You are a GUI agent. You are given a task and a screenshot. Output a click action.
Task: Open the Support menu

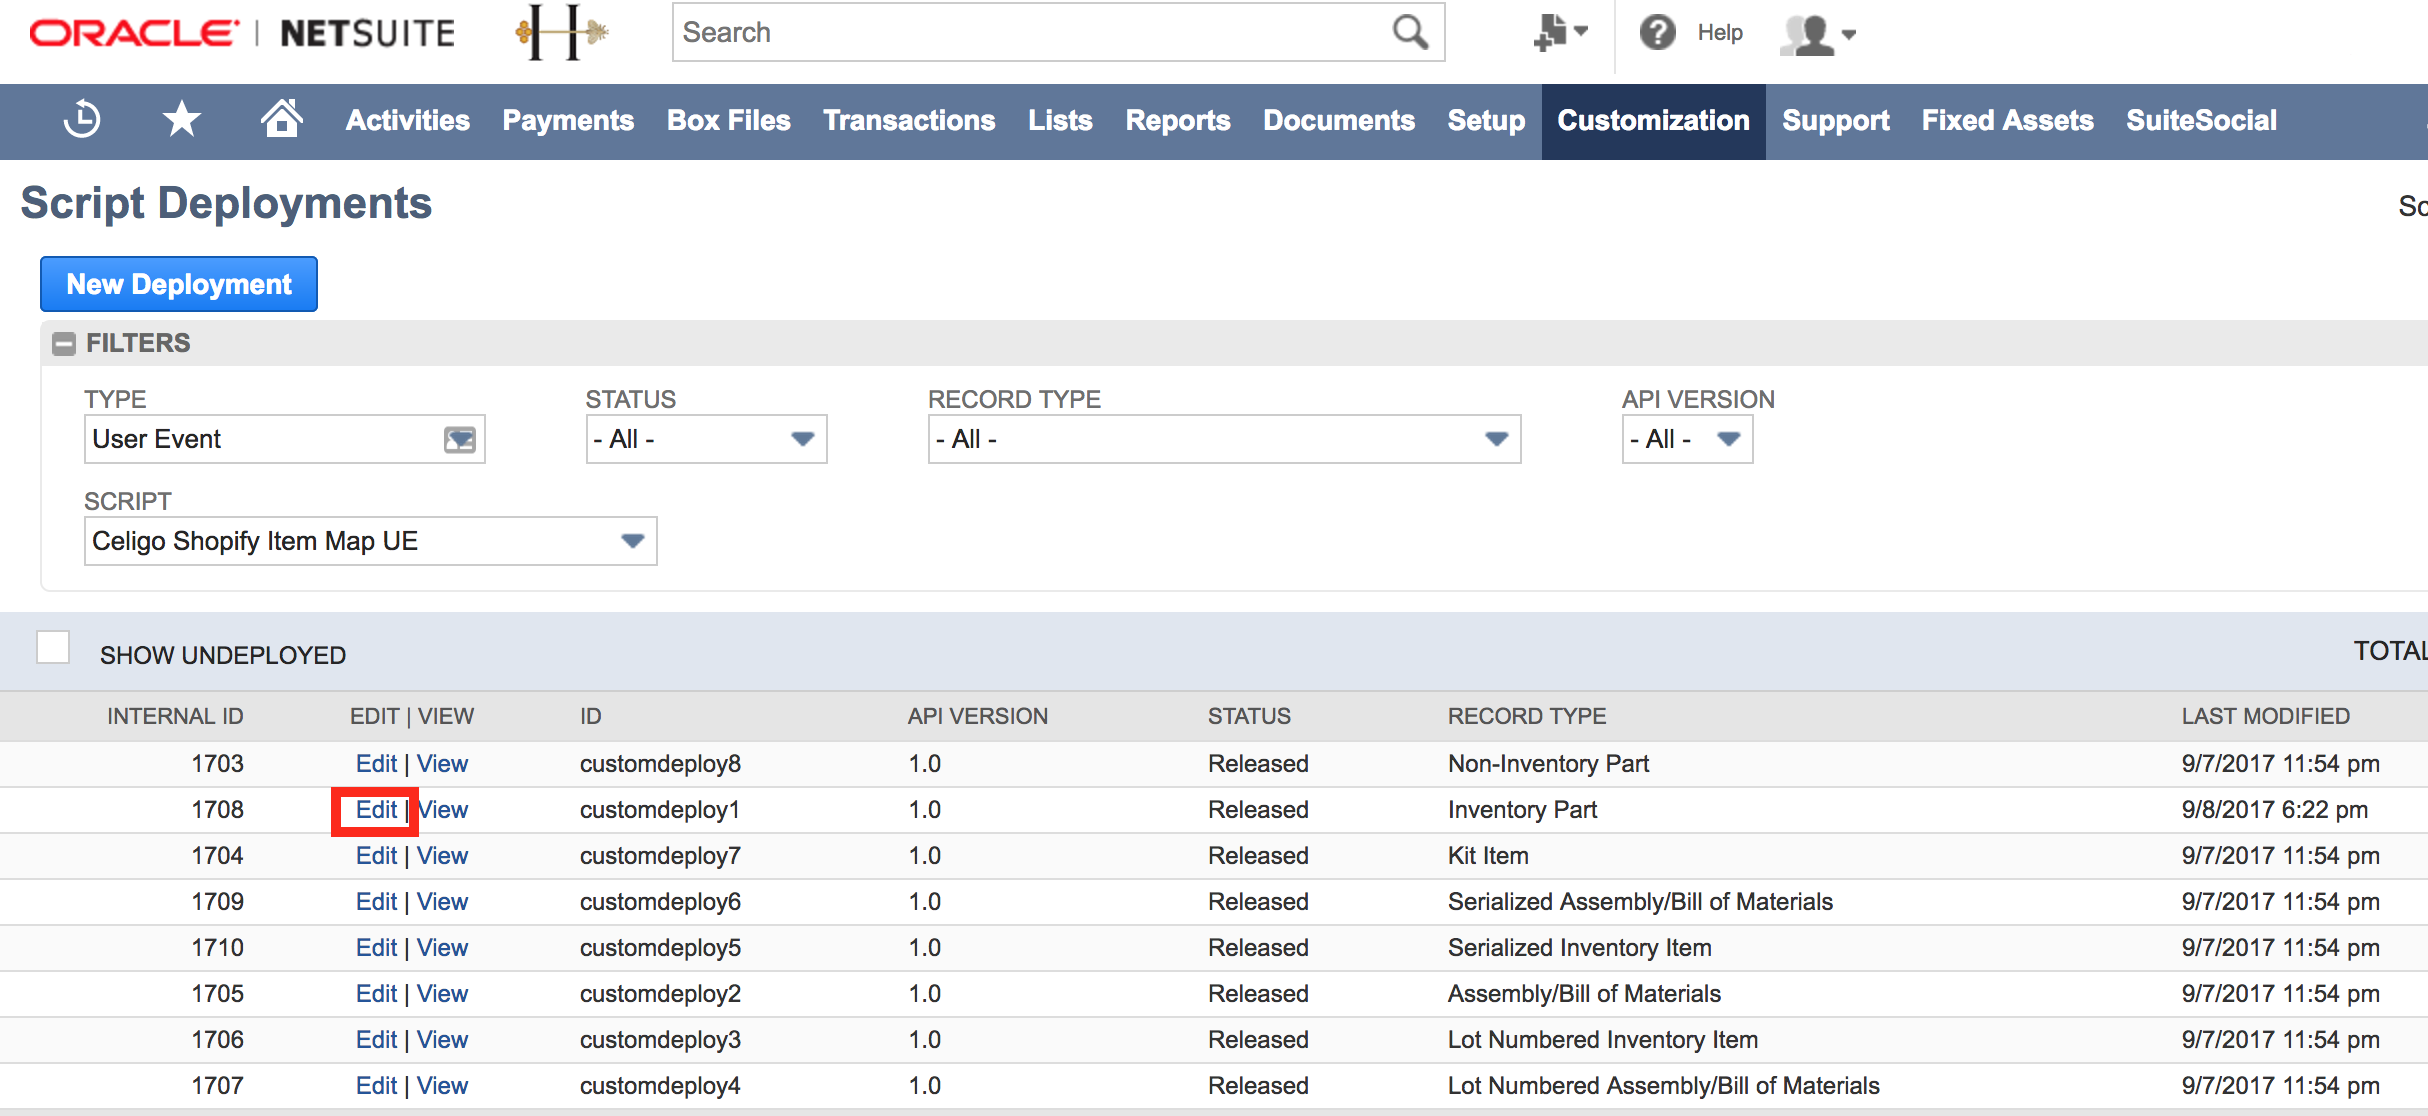click(x=1835, y=121)
